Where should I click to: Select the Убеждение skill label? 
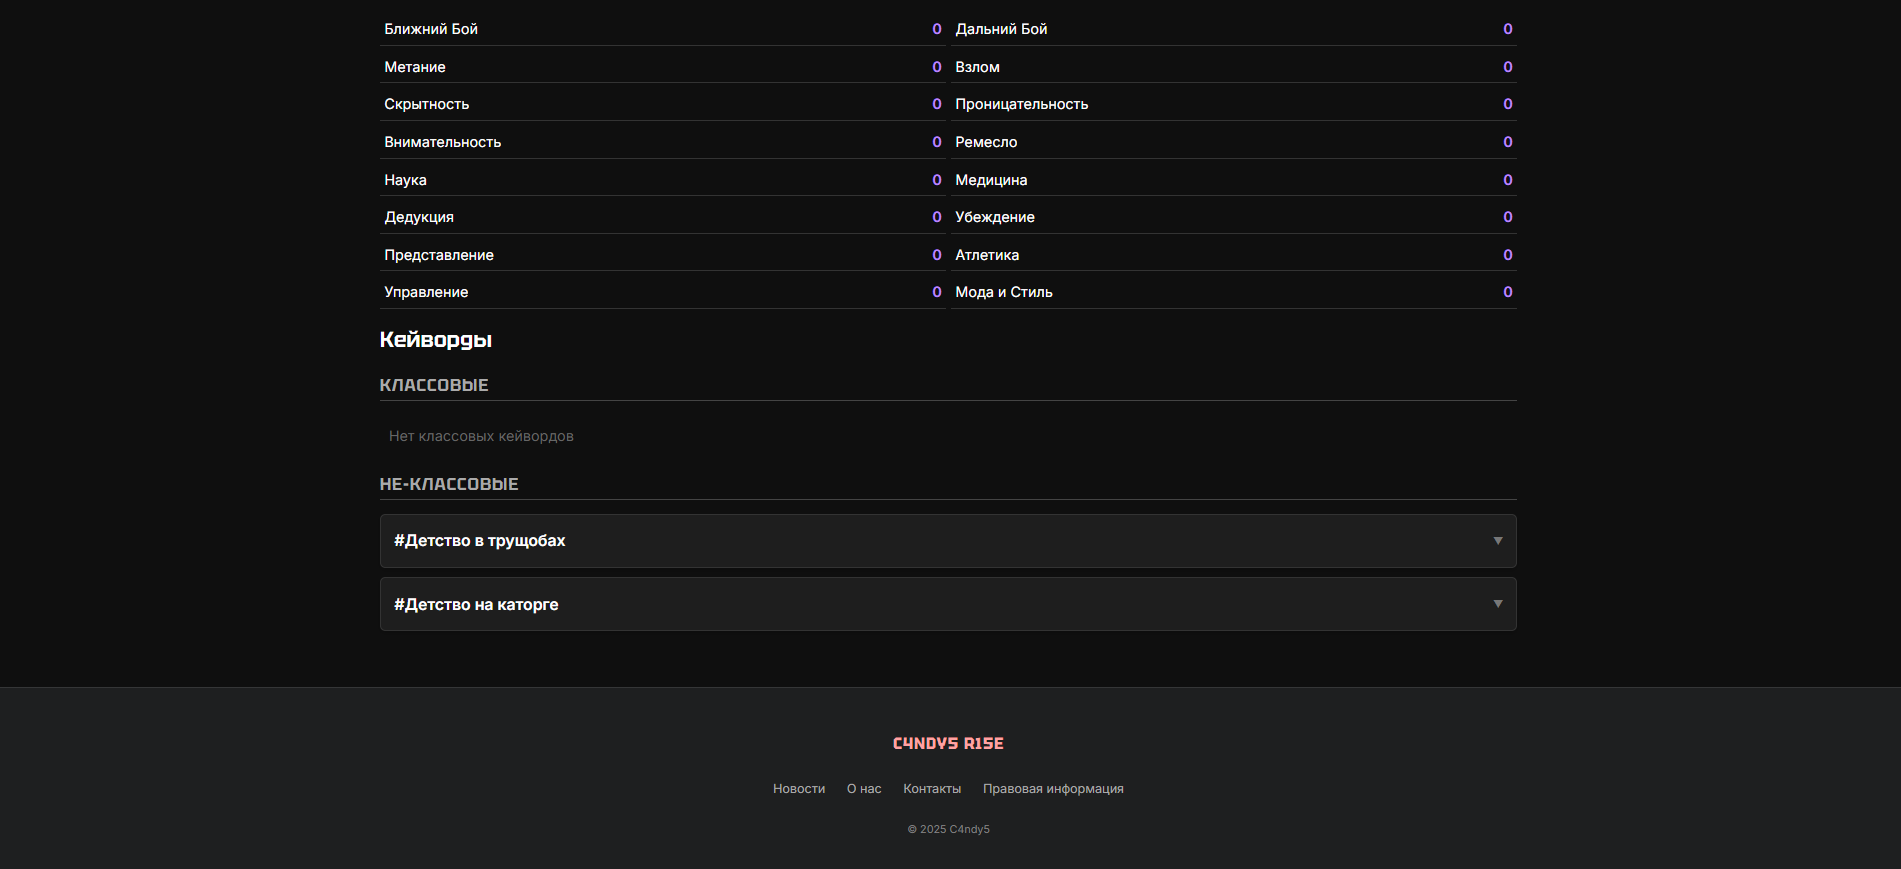(x=995, y=217)
